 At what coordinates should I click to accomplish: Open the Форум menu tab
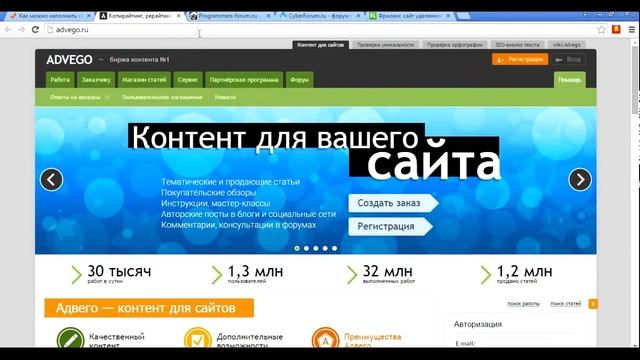click(299, 80)
